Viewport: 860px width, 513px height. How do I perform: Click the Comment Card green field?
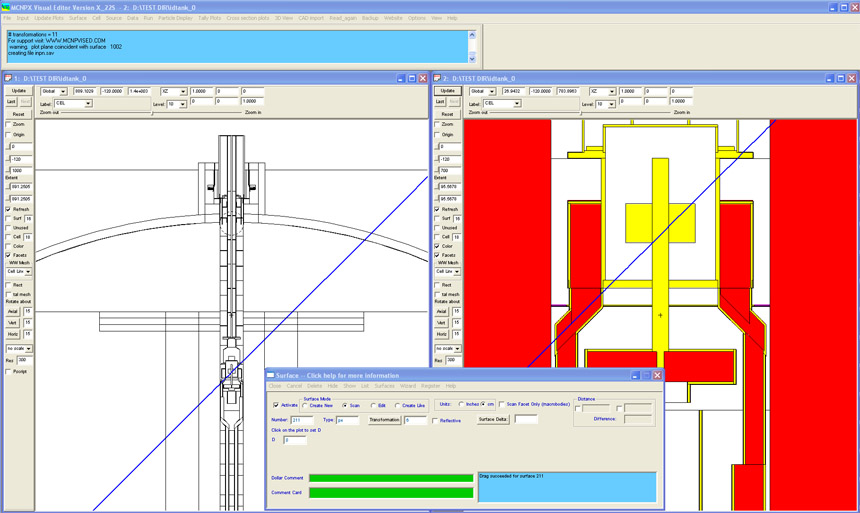coord(391,493)
